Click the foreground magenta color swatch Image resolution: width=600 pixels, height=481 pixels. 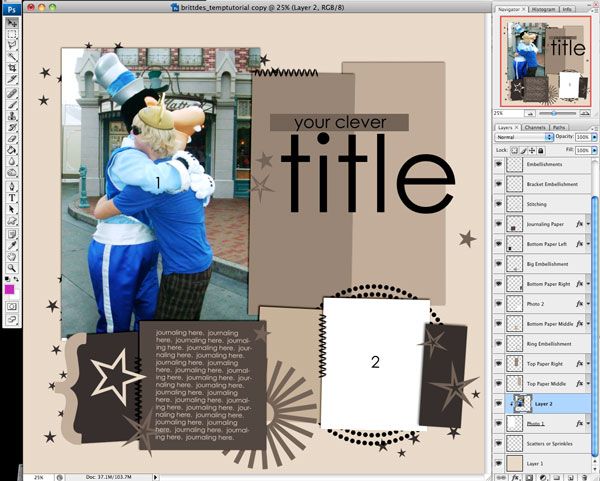[x=10, y=290]
